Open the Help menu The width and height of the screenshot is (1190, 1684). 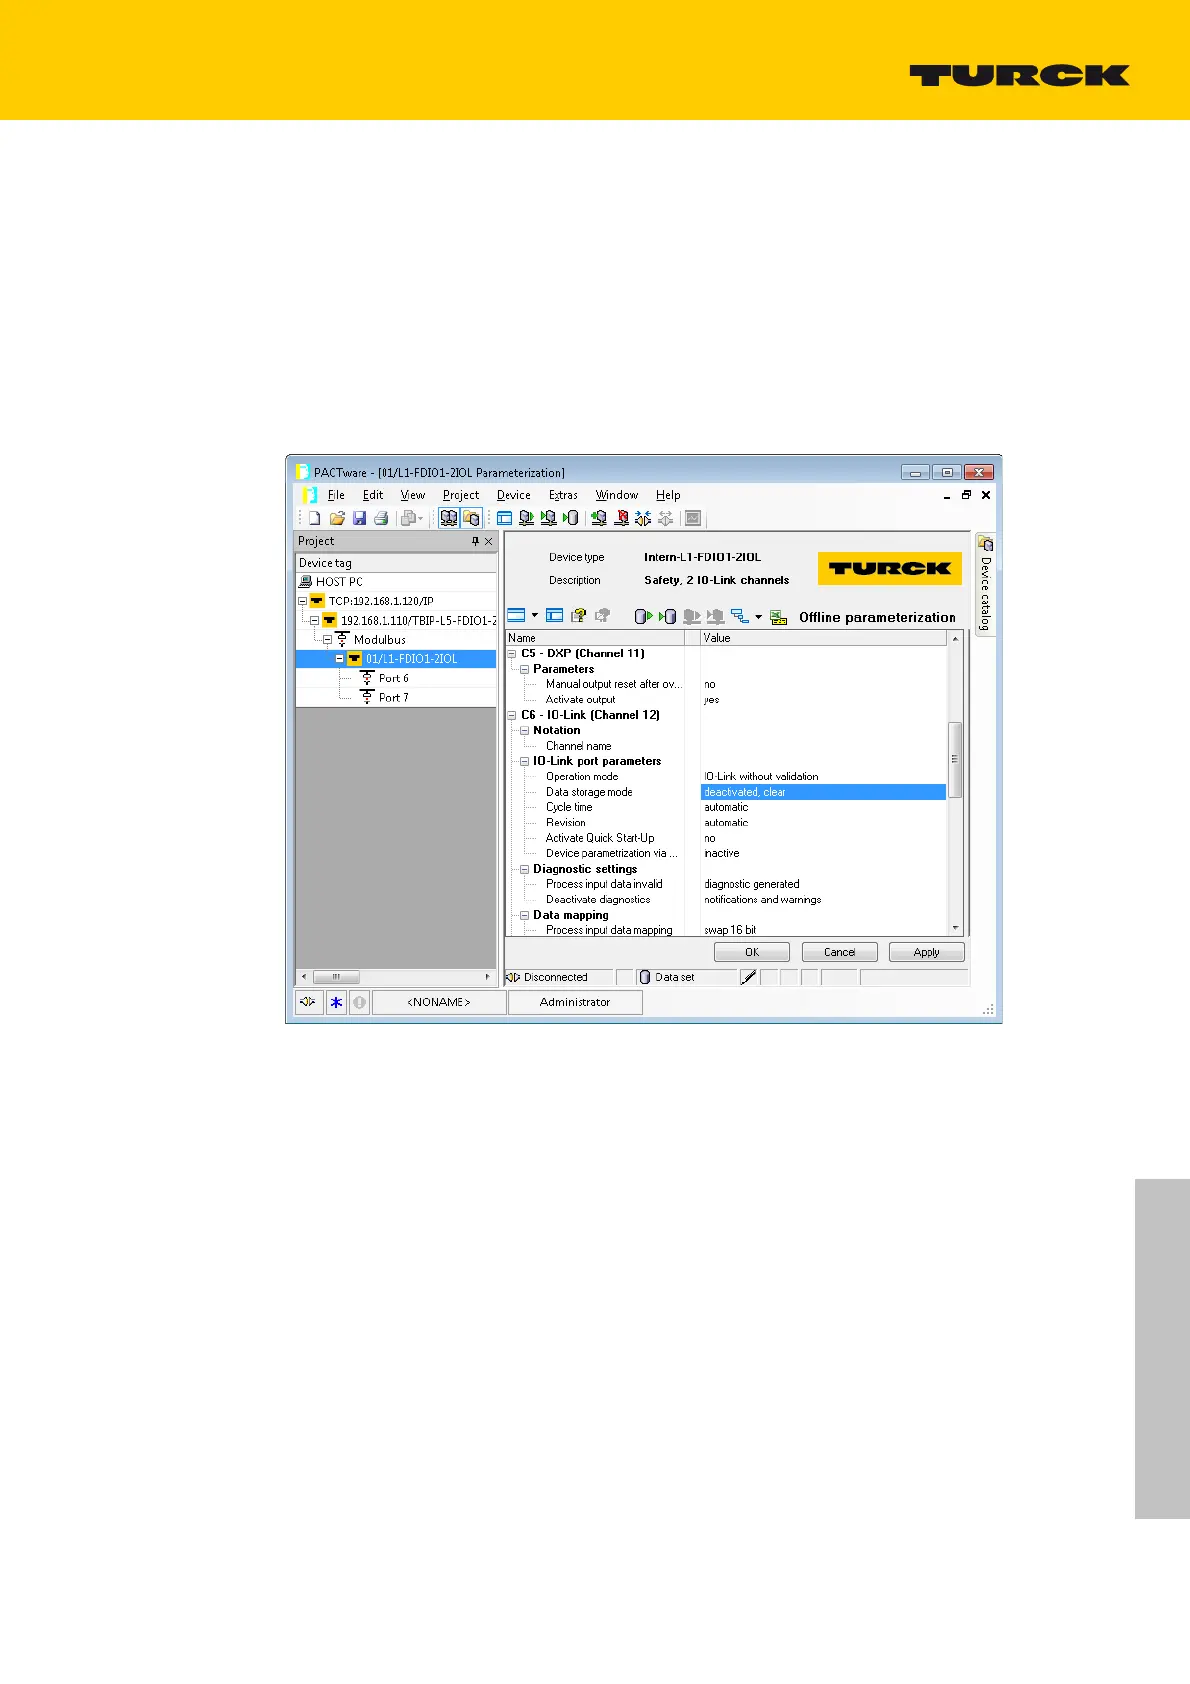point(668,495)
